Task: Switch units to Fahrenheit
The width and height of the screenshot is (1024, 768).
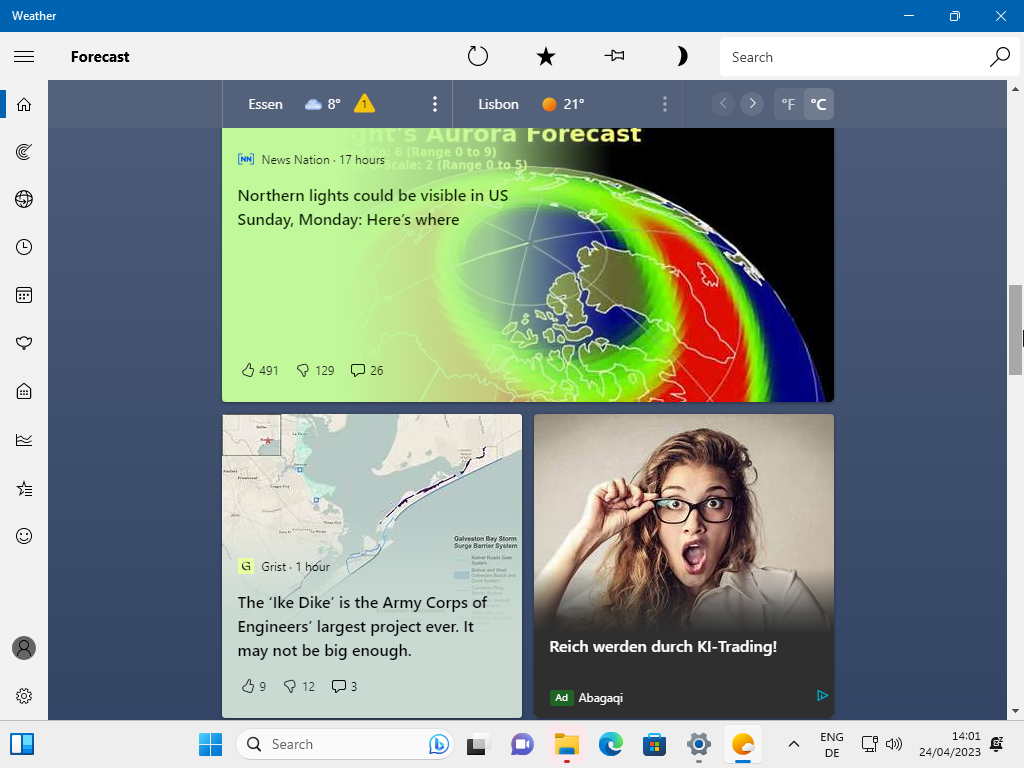Action: pos(788,104)
